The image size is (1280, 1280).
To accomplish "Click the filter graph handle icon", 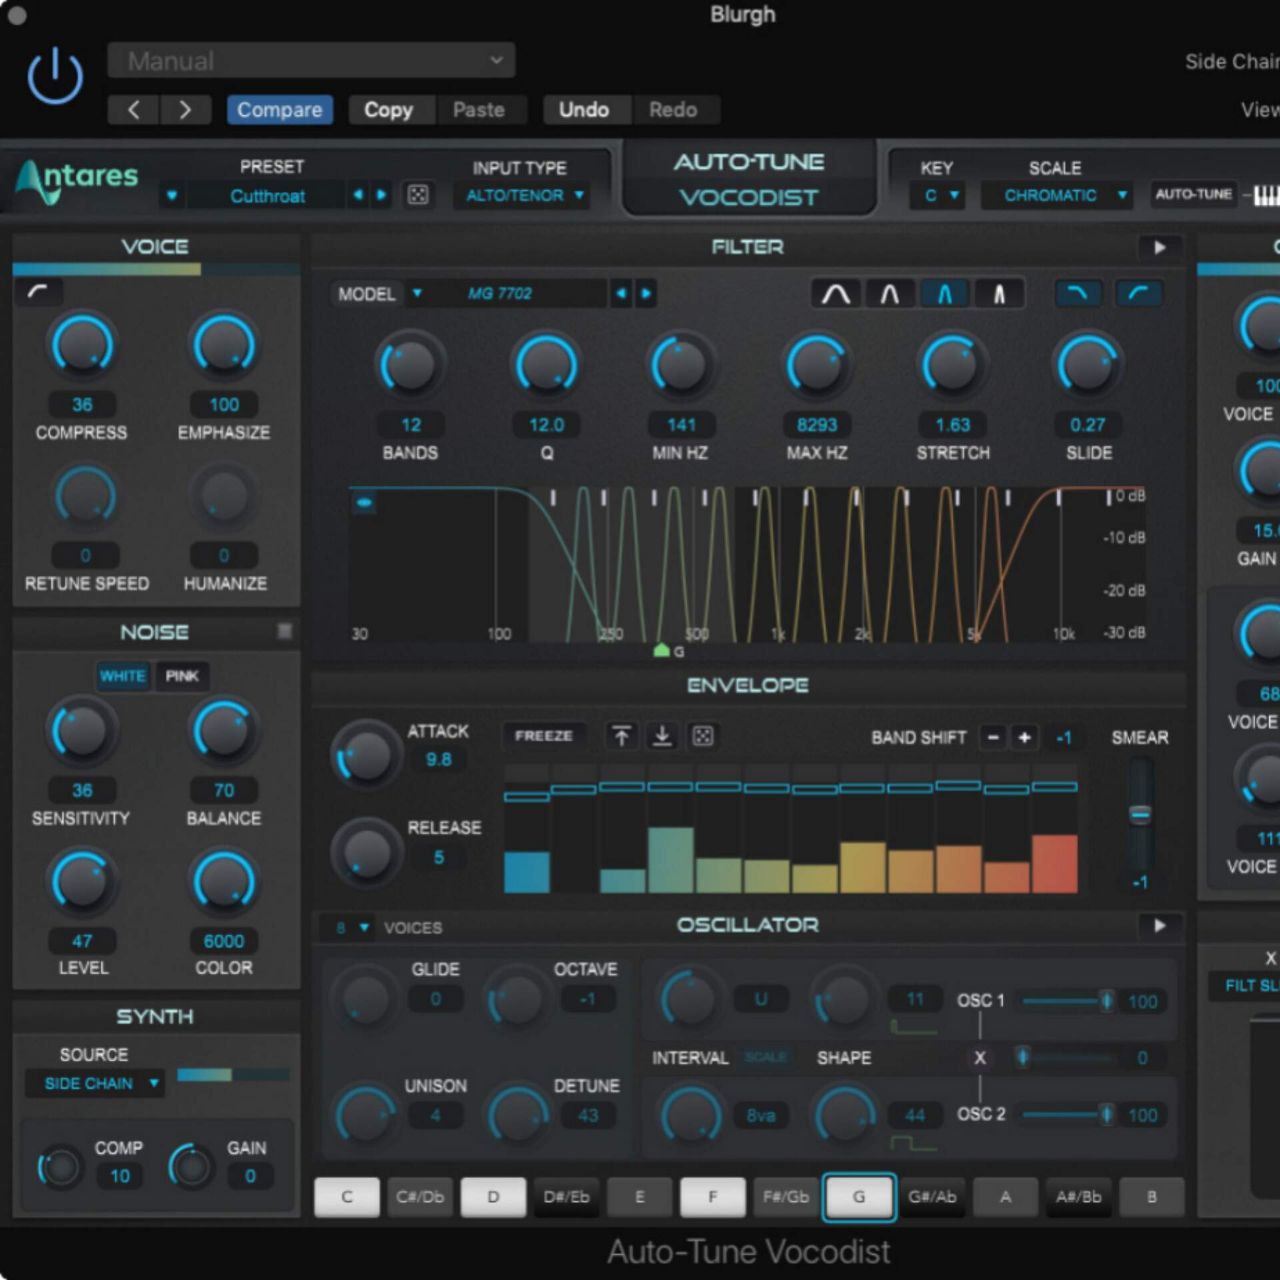I will pyautogui.click(x=365, y=503).
